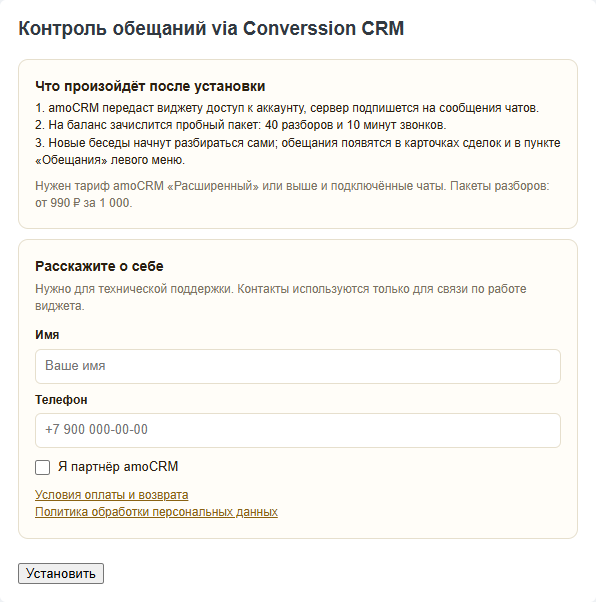Click the "Ваше имя" name input field
Screen dimensions: 596x602
(298, 366)
